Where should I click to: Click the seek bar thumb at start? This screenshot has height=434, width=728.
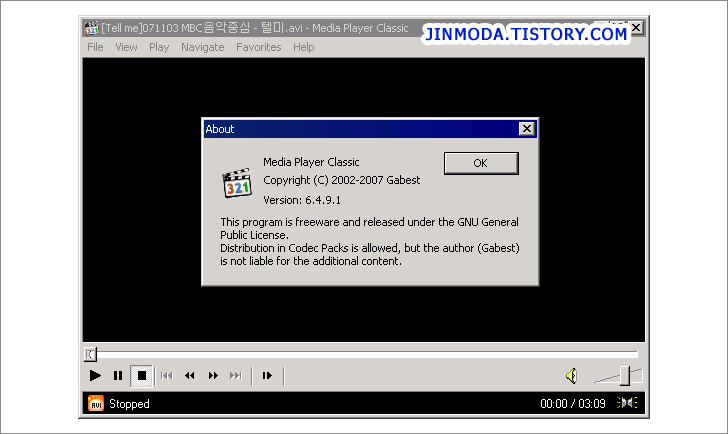coord(90,354)
